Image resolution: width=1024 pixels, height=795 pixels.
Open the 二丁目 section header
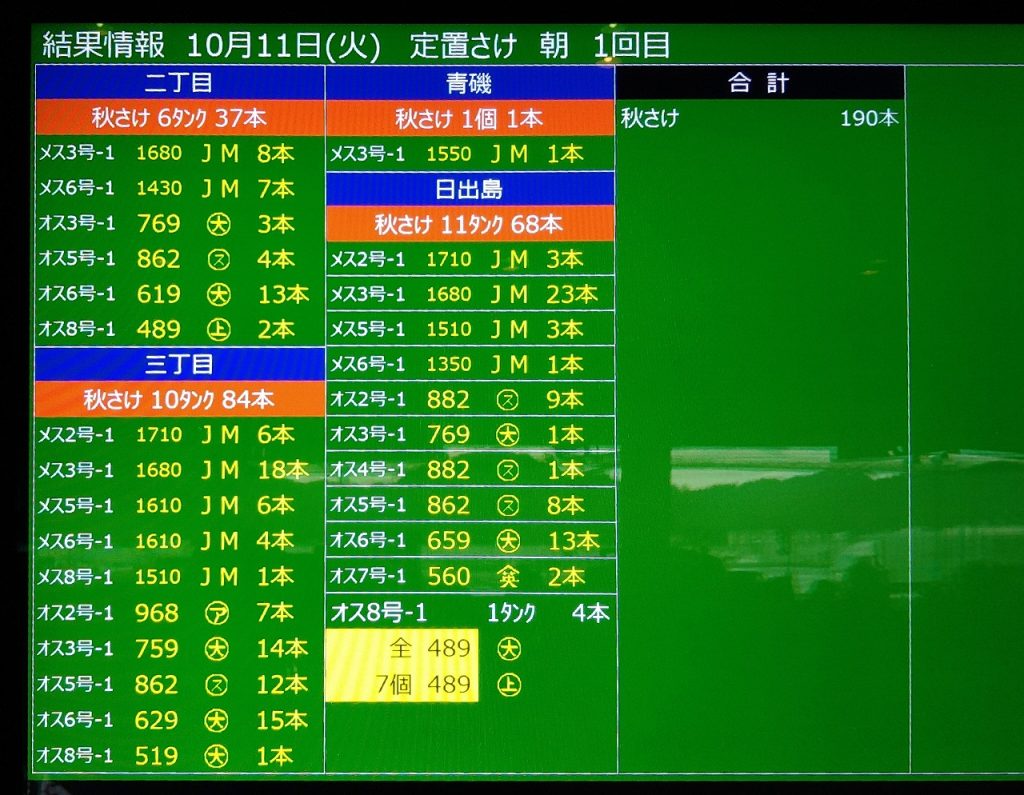(179, 83)
